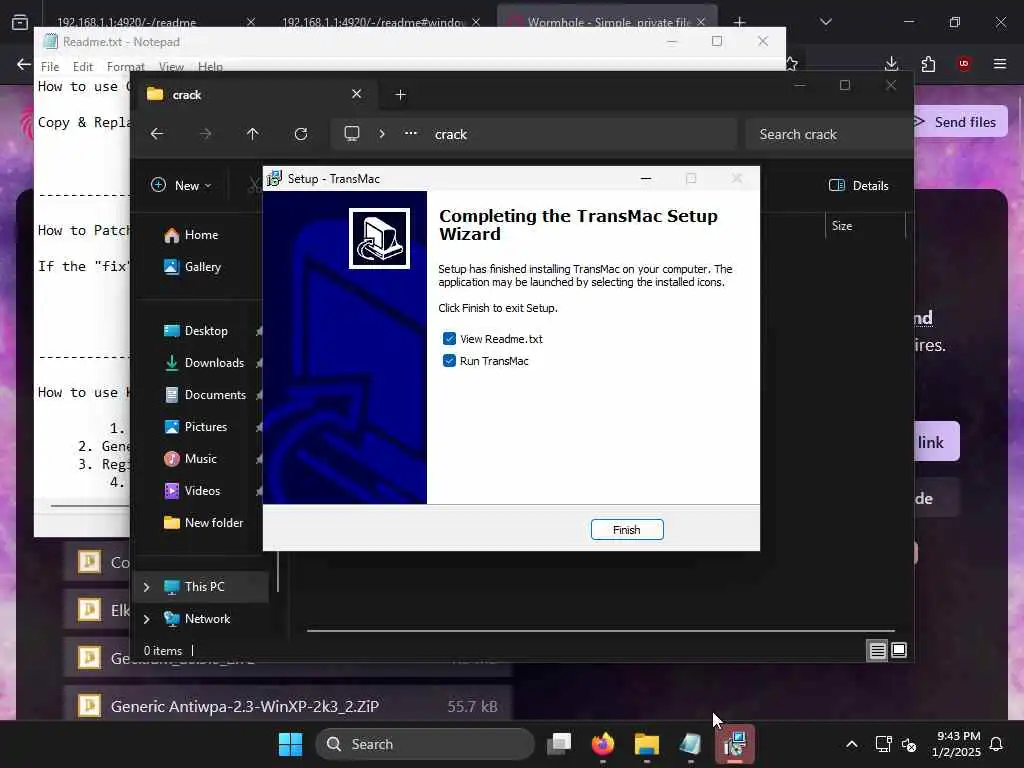Viewport: 1024px width, 768px height.
Task: Open File Explorer from the taskbar
Action: [647, 744]
